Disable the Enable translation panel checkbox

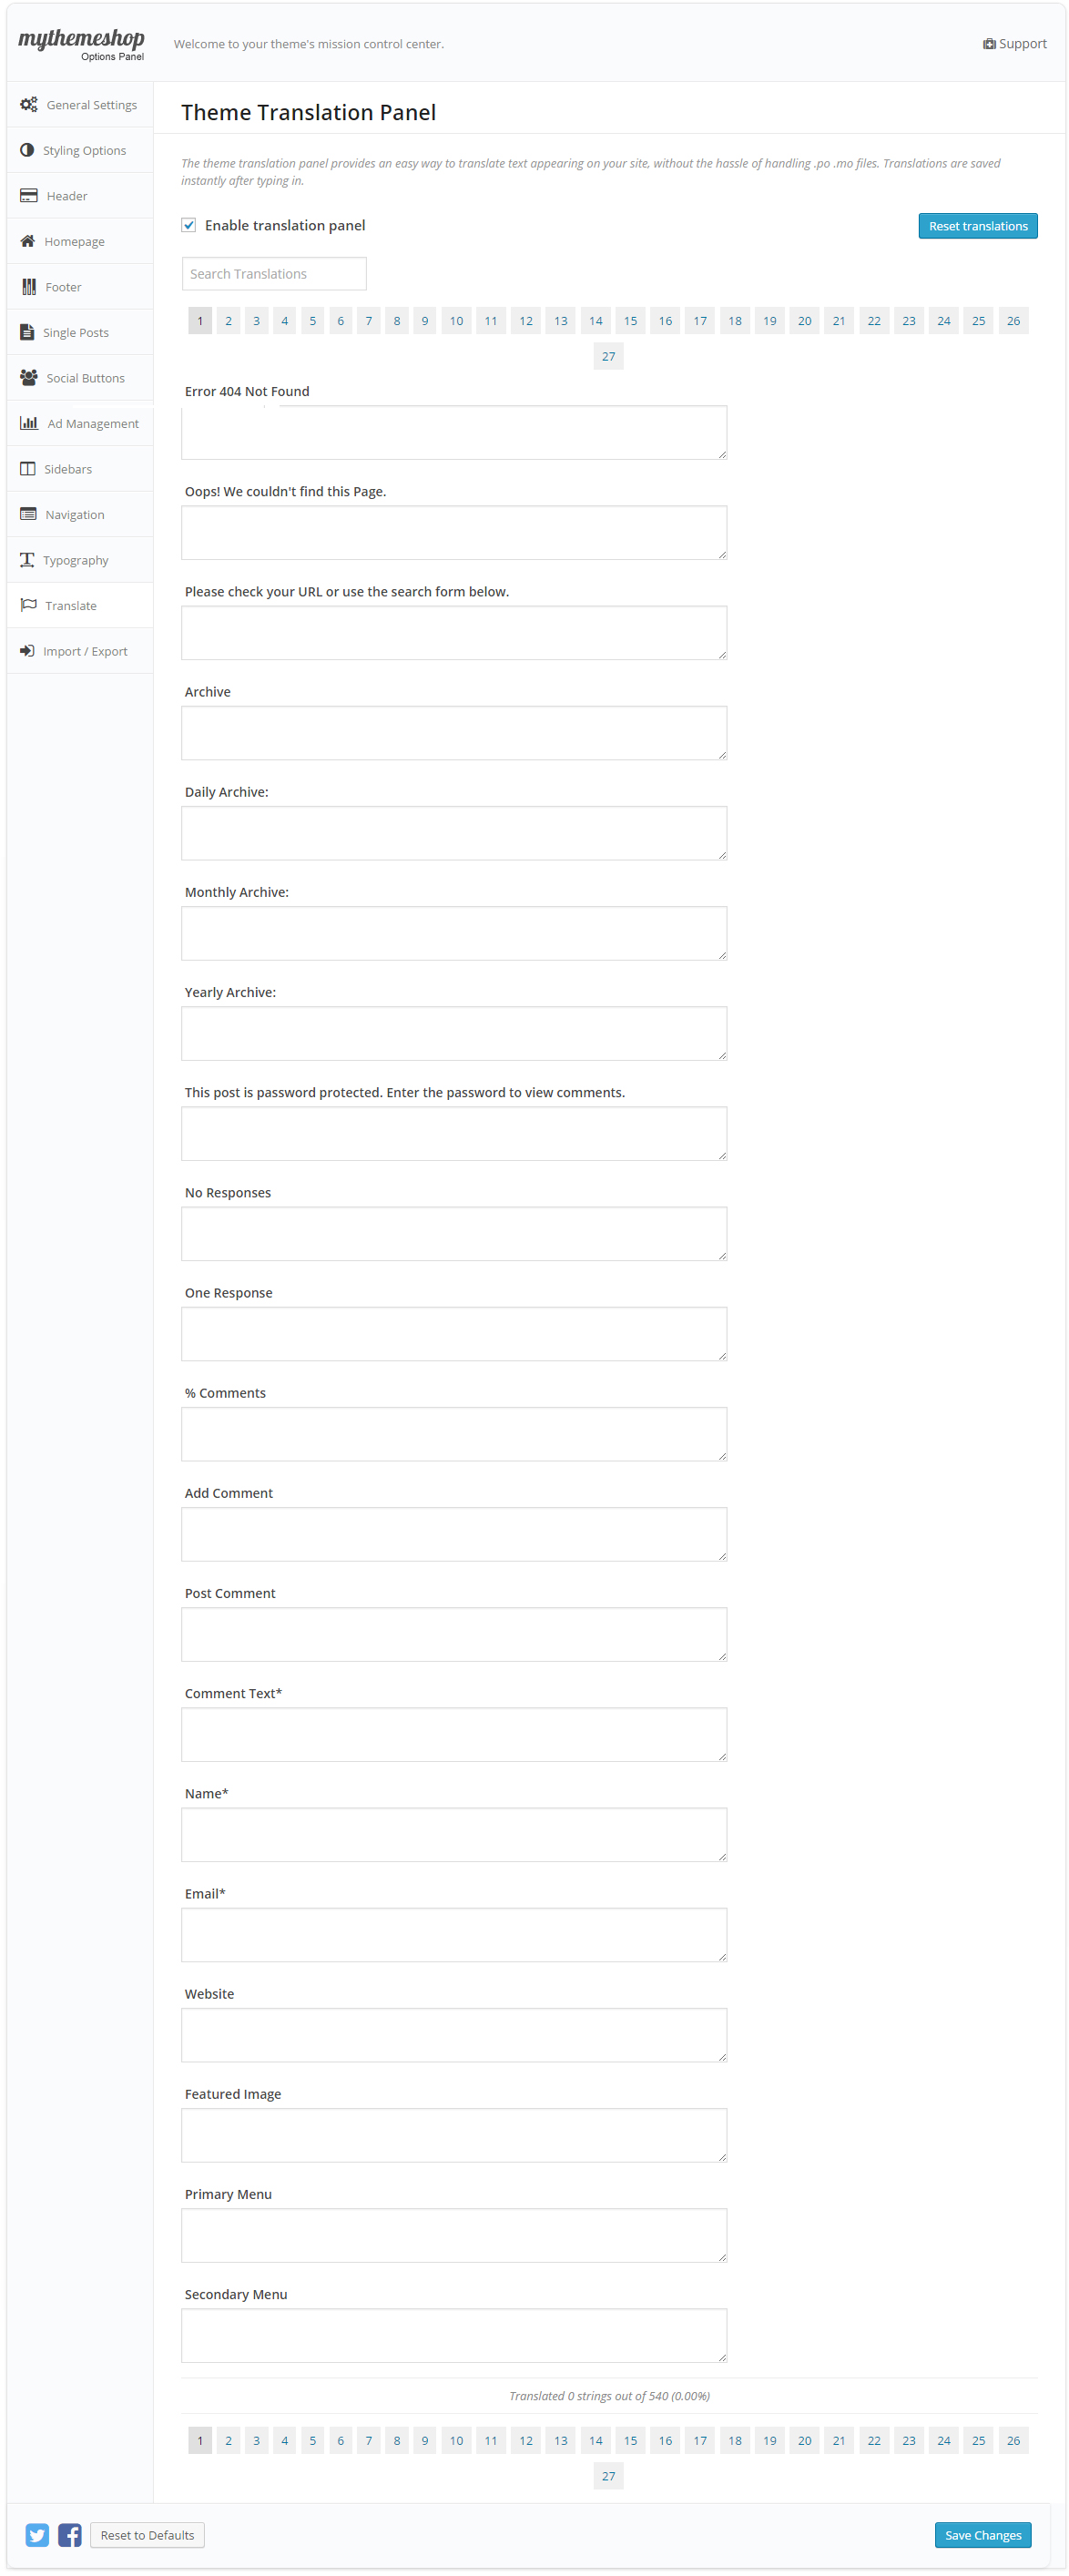click(x=188, y=225)
